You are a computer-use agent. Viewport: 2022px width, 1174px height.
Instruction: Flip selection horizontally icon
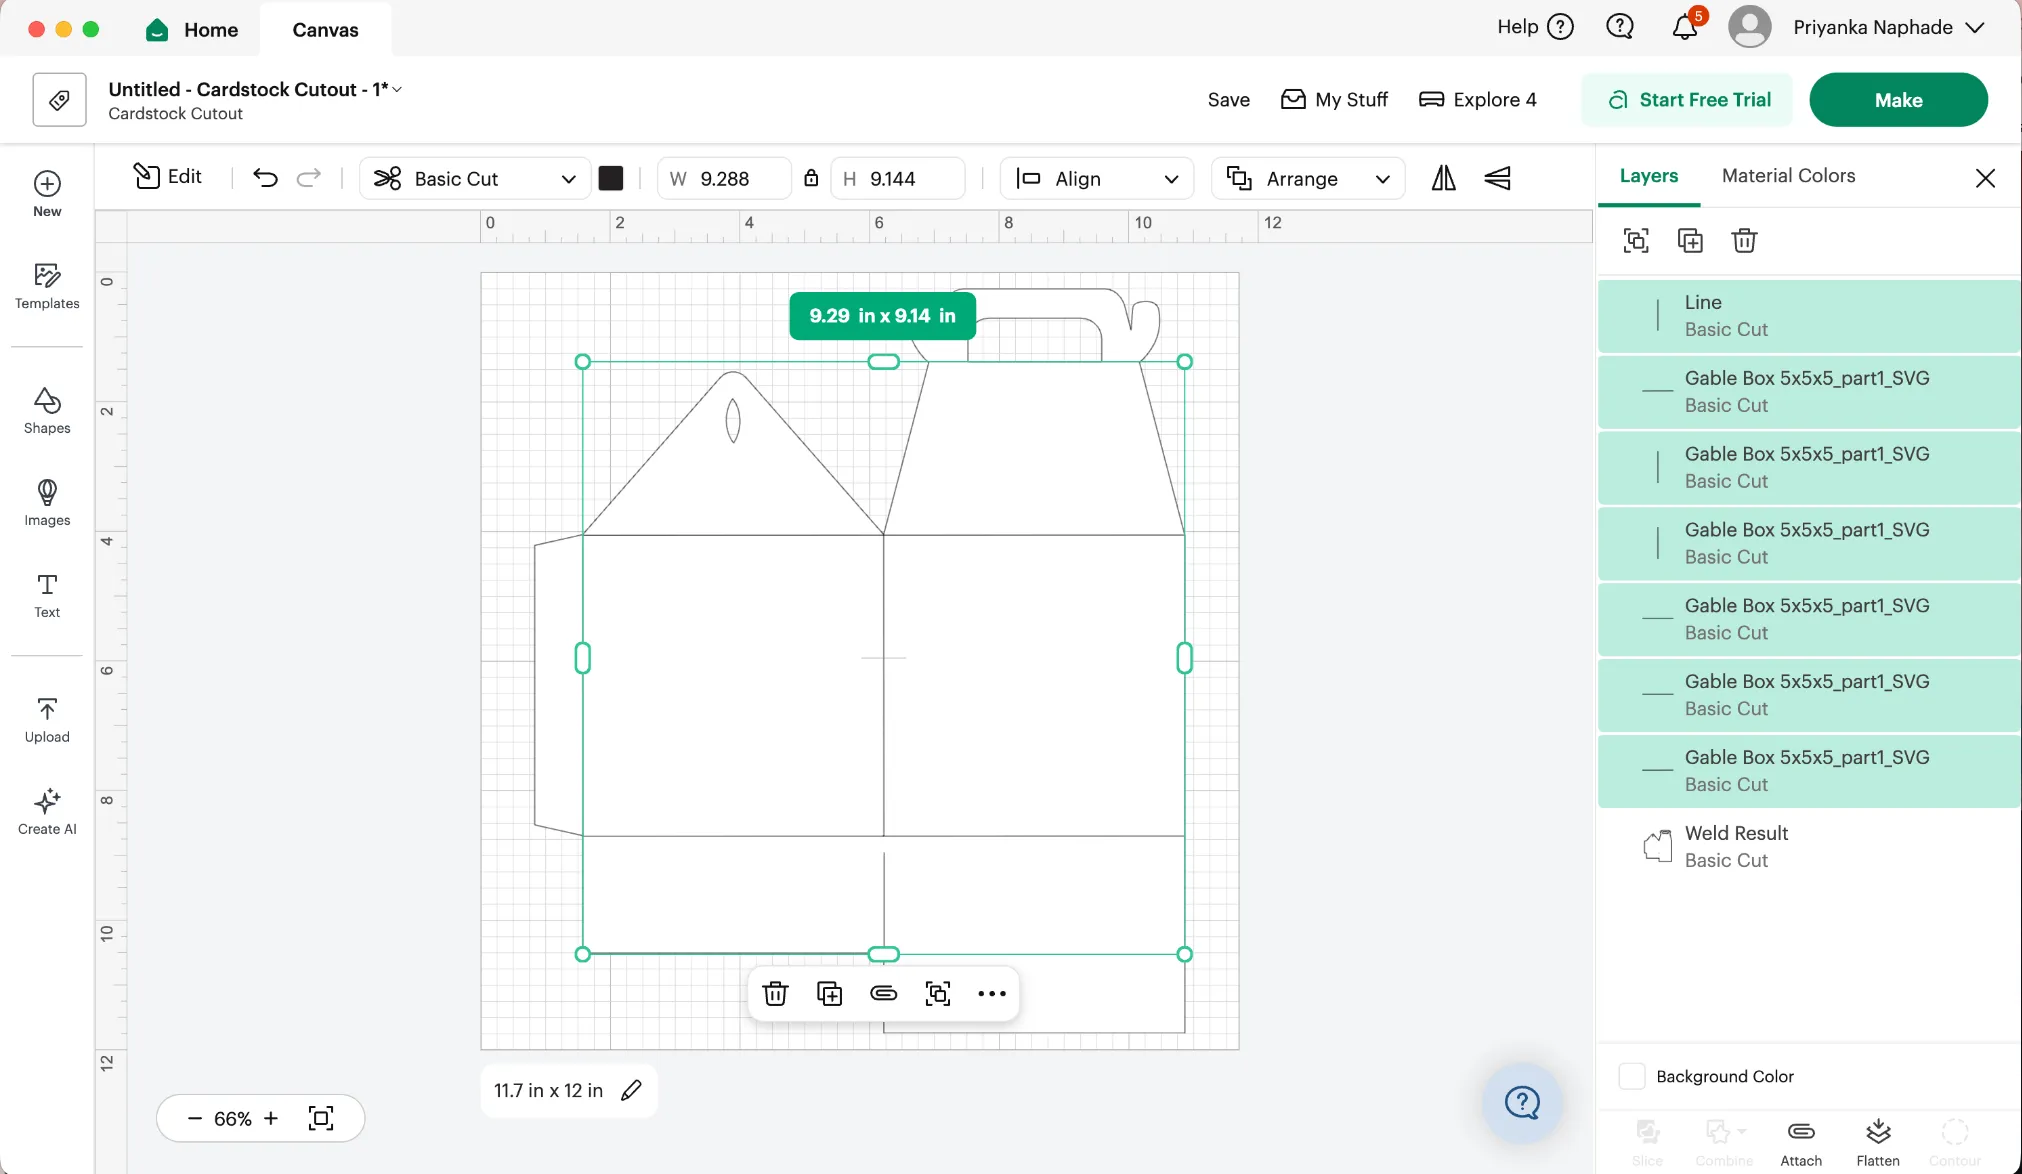pos(1443,178)
